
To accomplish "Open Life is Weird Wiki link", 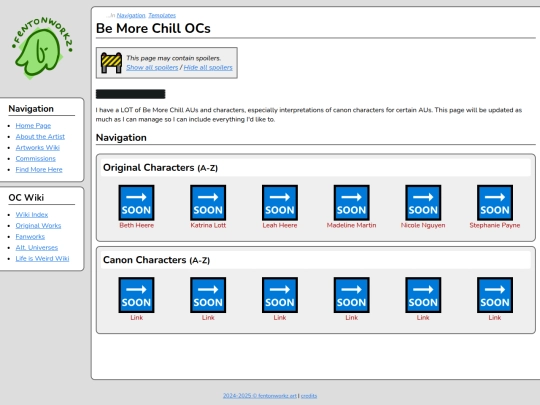I will [42, 259].
